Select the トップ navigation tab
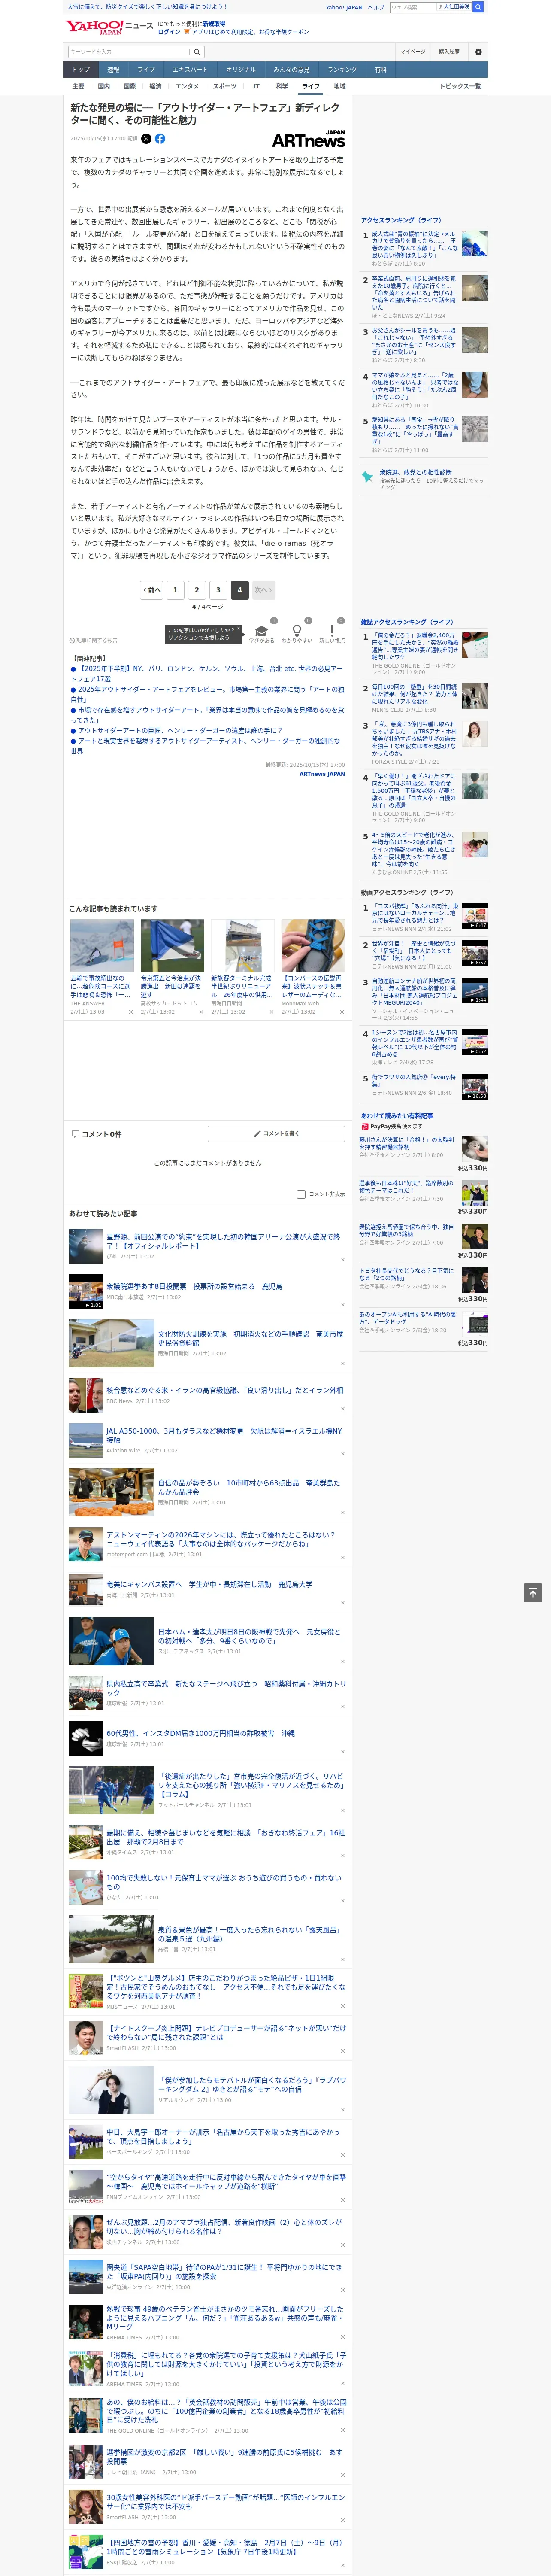This screenshot has height=2576, width=551. [81, 70]
